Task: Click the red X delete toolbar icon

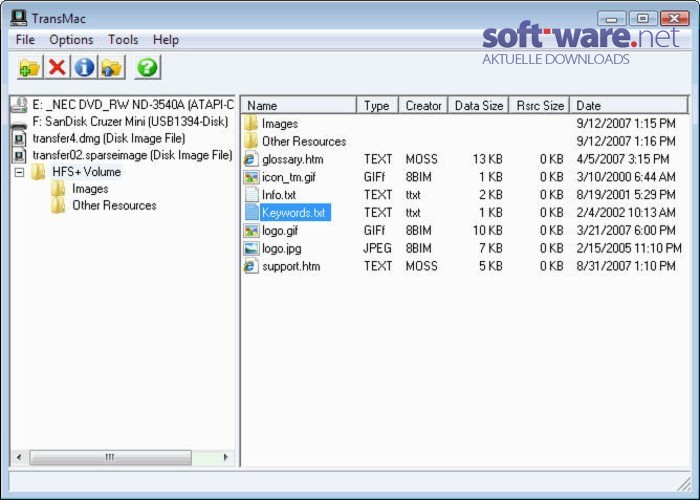Action: tap(57, 67)
